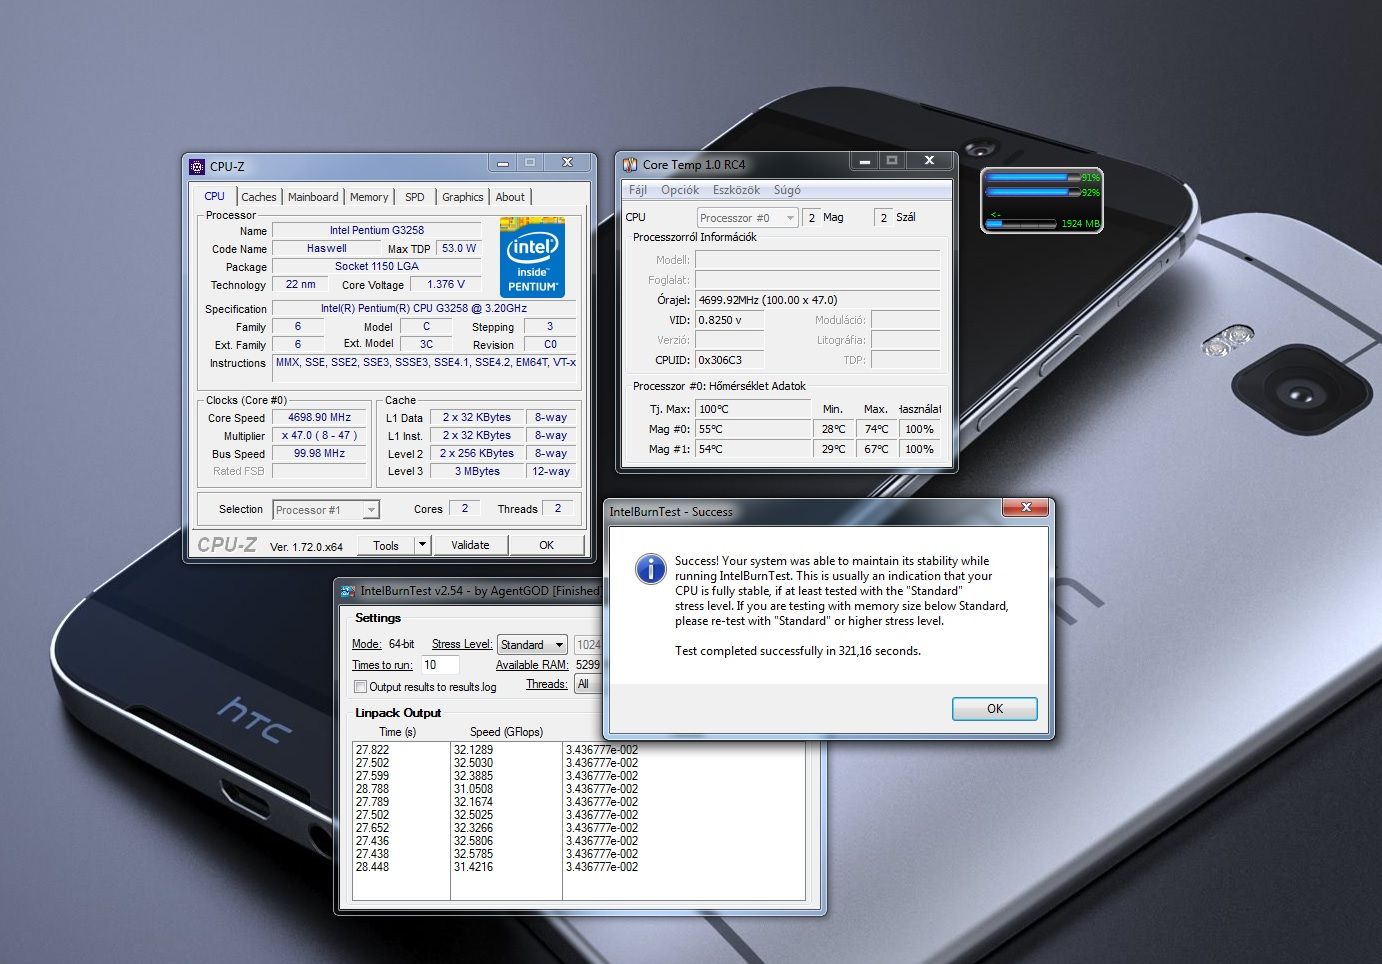
Task: Open the Tools dropdown arrow in CPU-Z
Action: coord(423,545)
